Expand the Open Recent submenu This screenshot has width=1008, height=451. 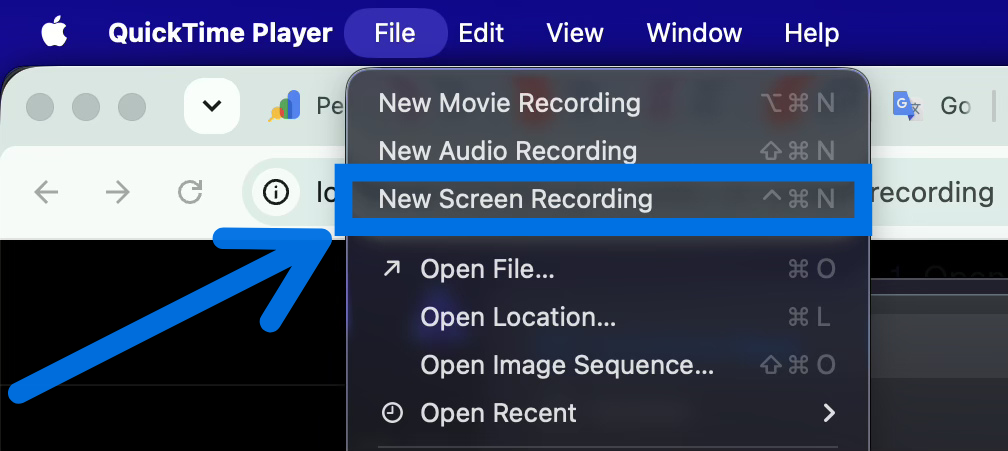click(608, 413)
